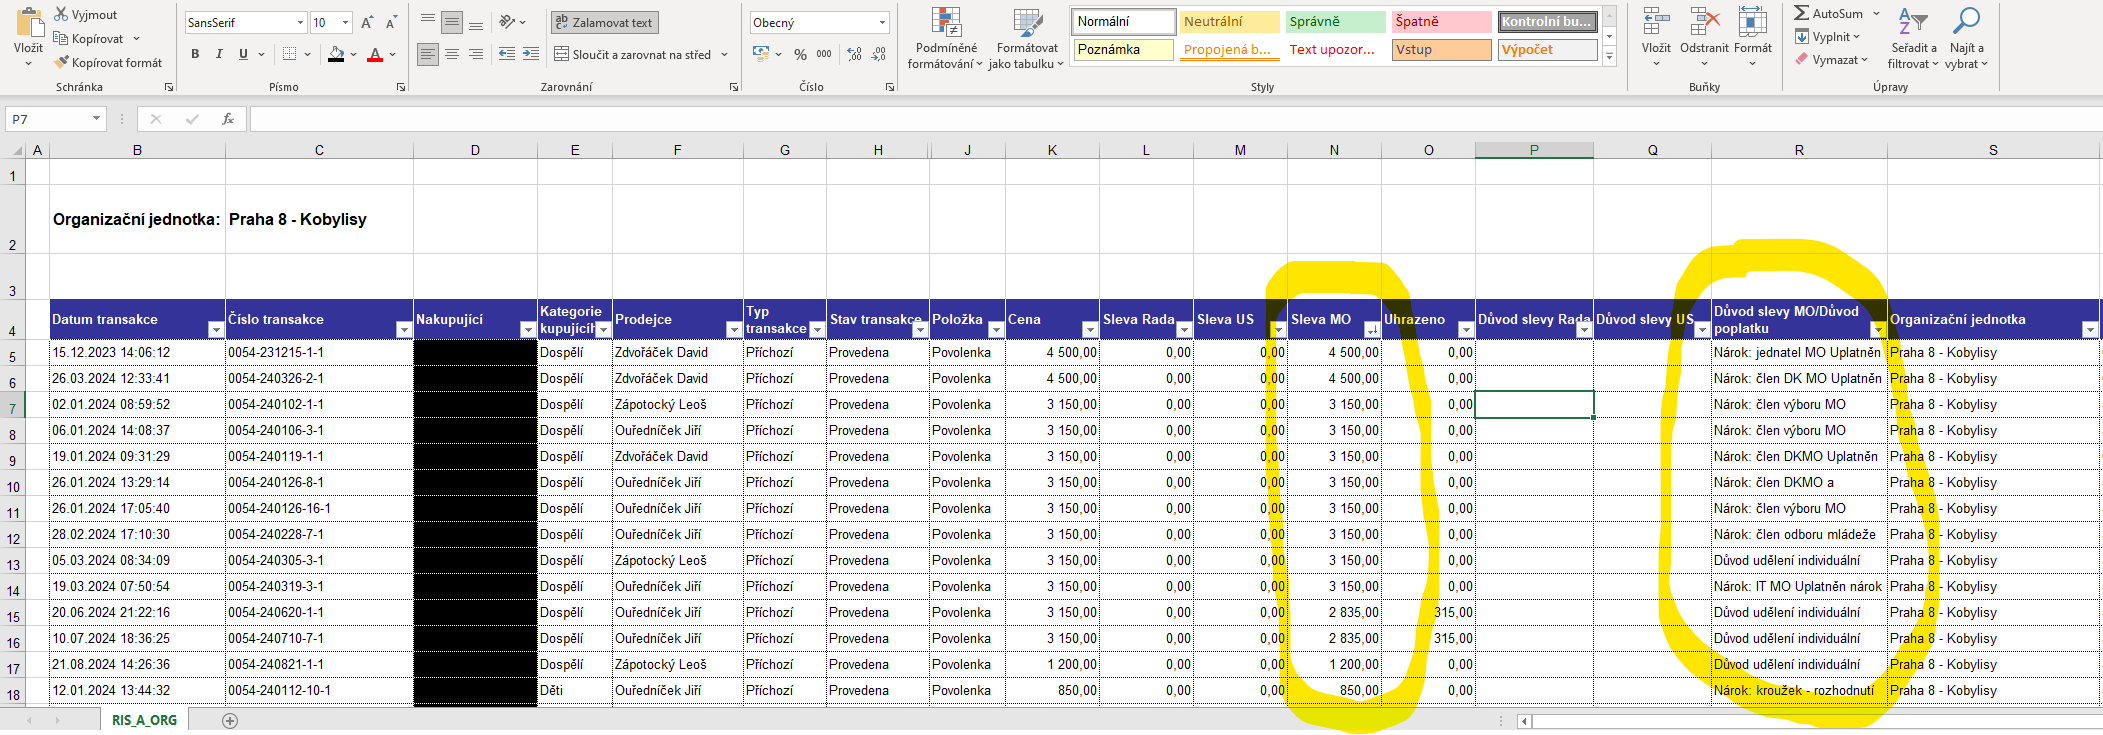Open the Odstranit cells menu
This screenshot has height=735, width=2103.
pyautogui.click(x=1704, y=38)
